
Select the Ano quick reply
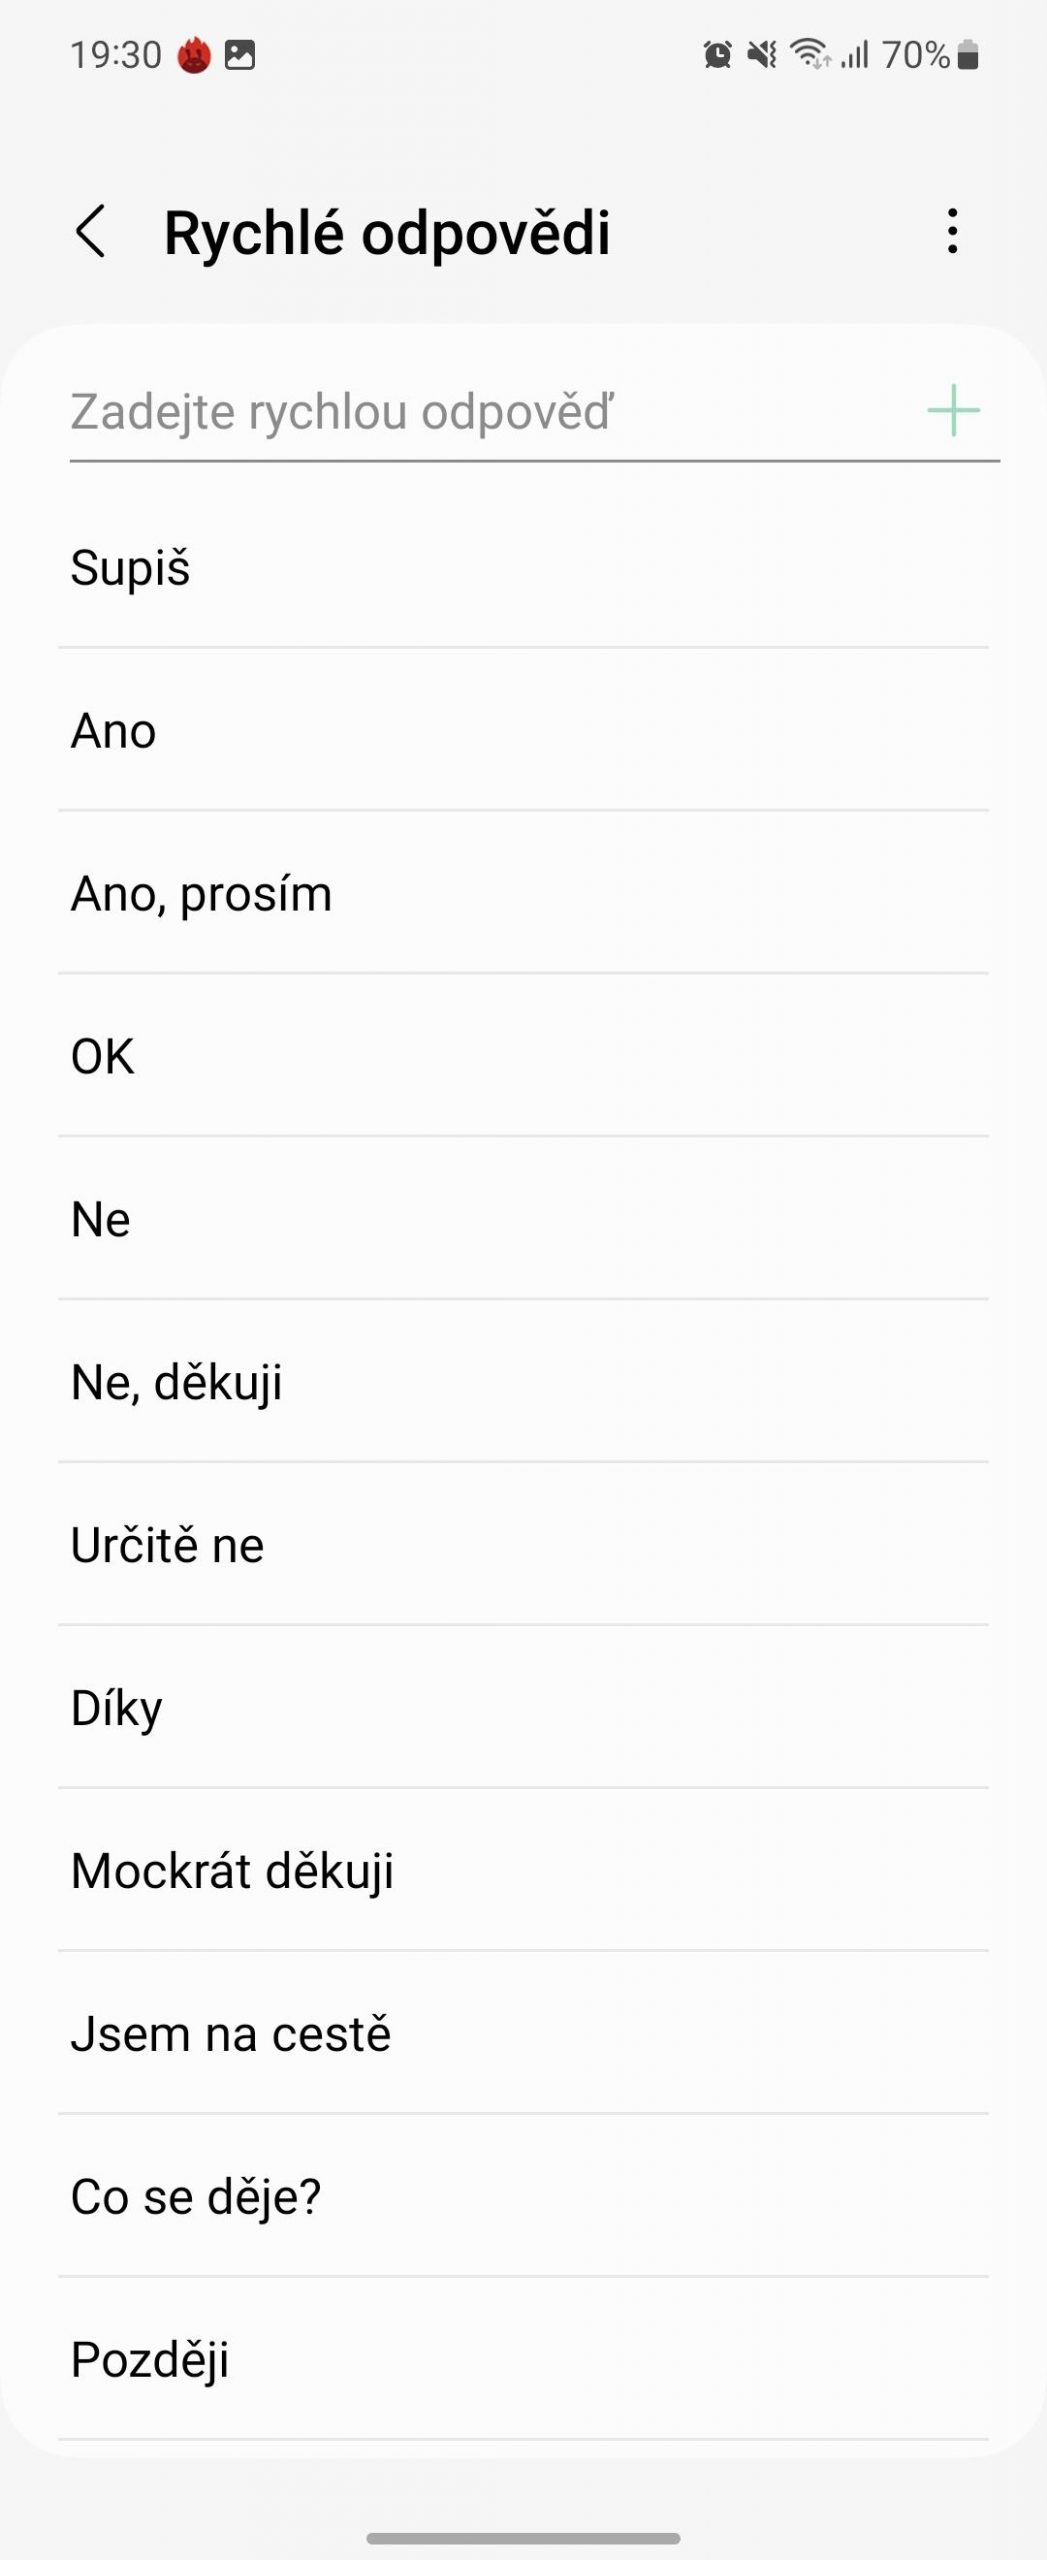(523, 730)
